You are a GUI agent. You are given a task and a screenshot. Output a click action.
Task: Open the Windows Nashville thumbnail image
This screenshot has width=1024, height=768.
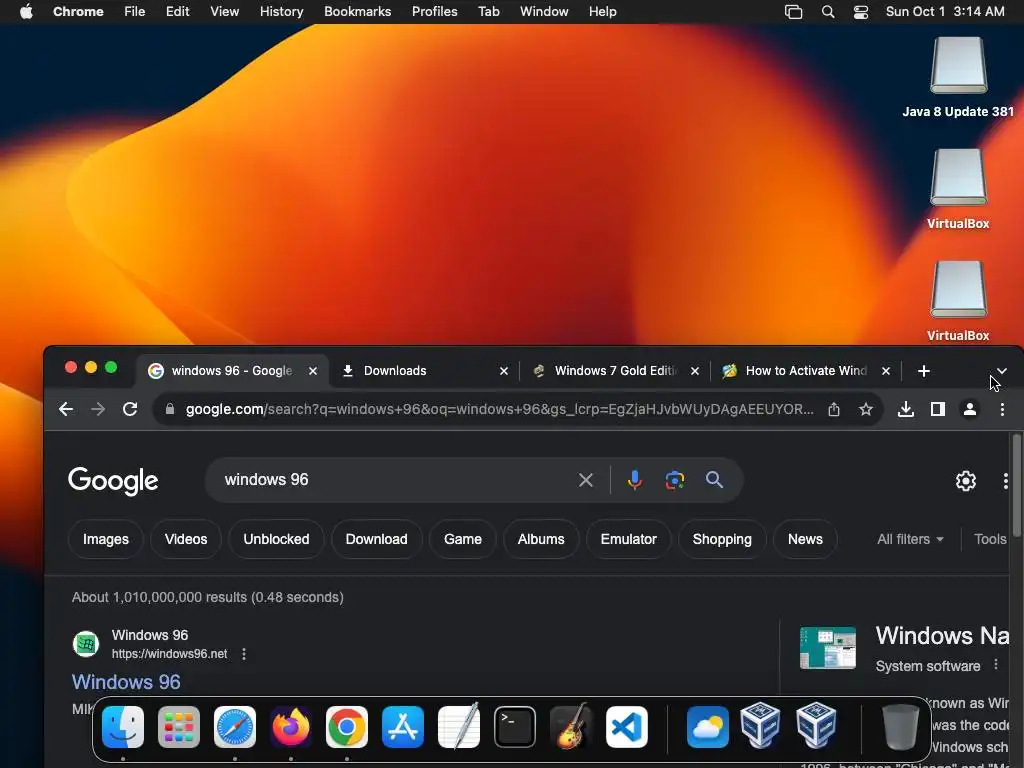[827, 648]
